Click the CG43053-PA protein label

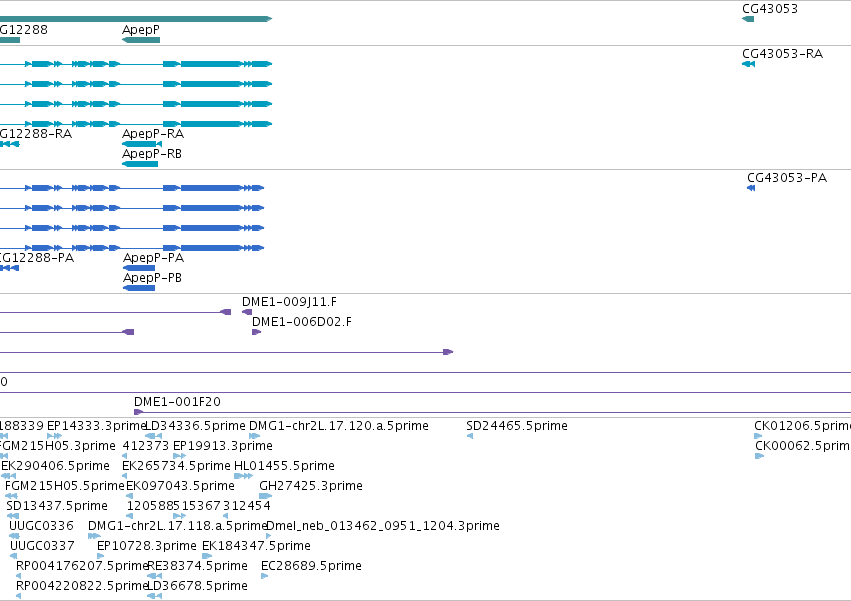787,178
